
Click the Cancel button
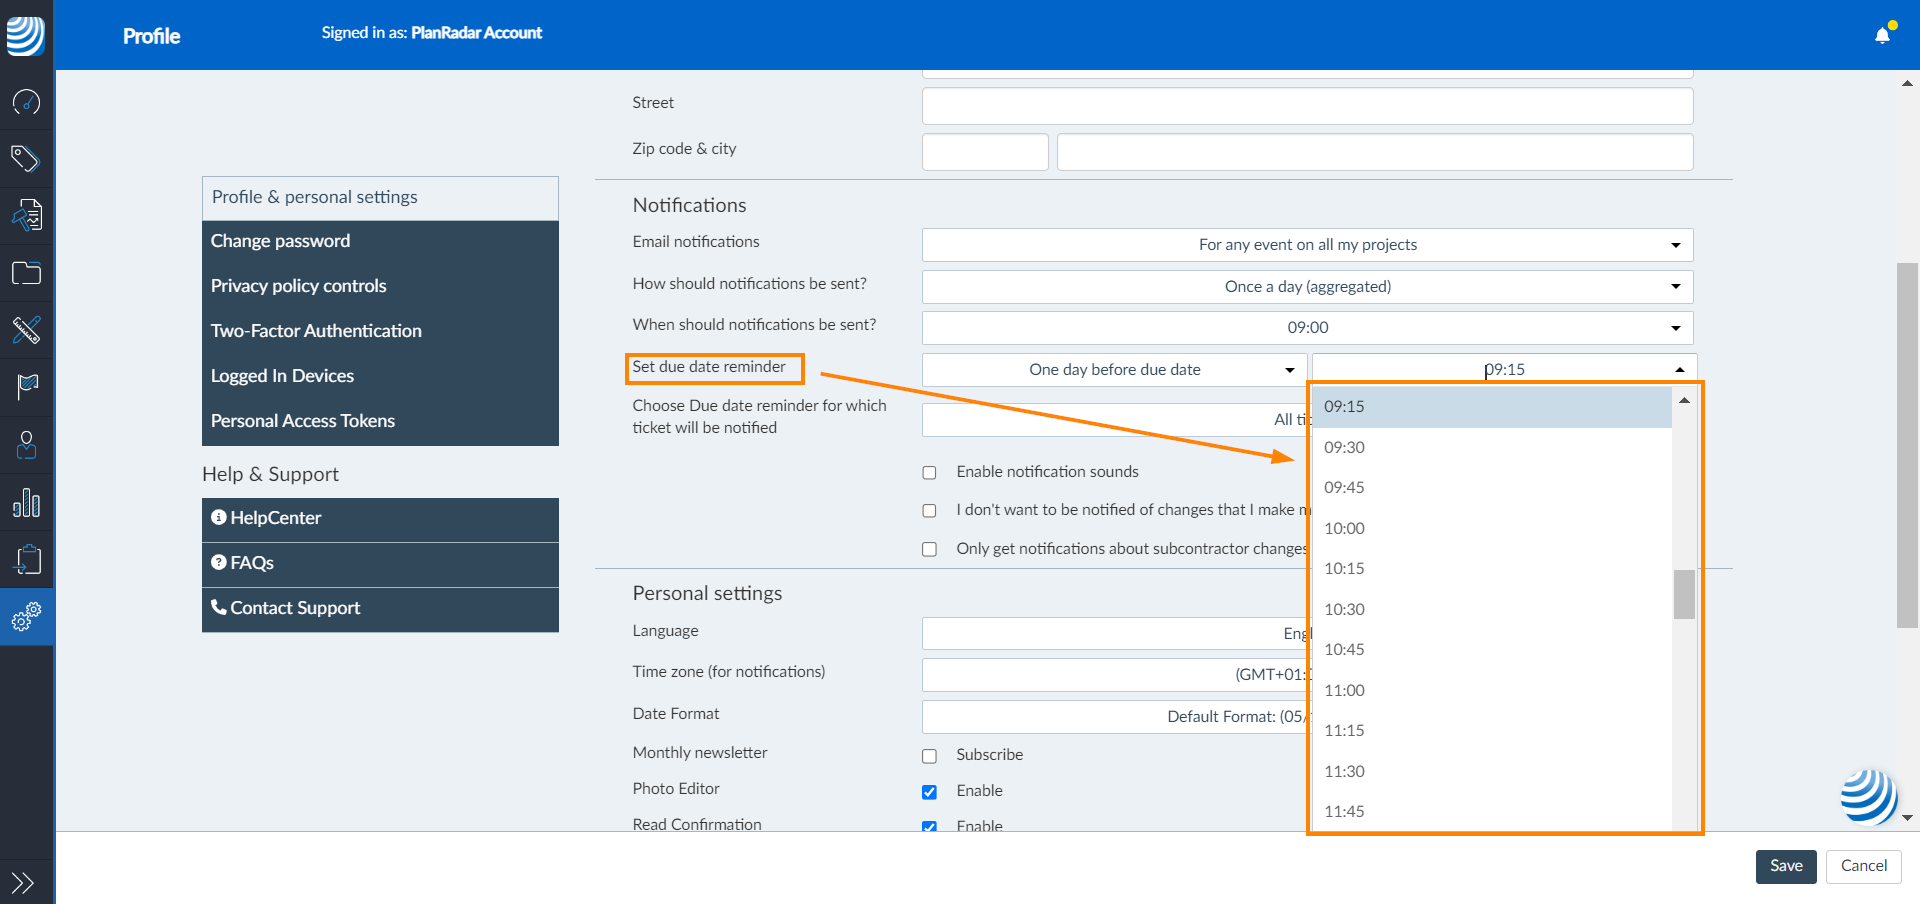(x=1863, y=866)
